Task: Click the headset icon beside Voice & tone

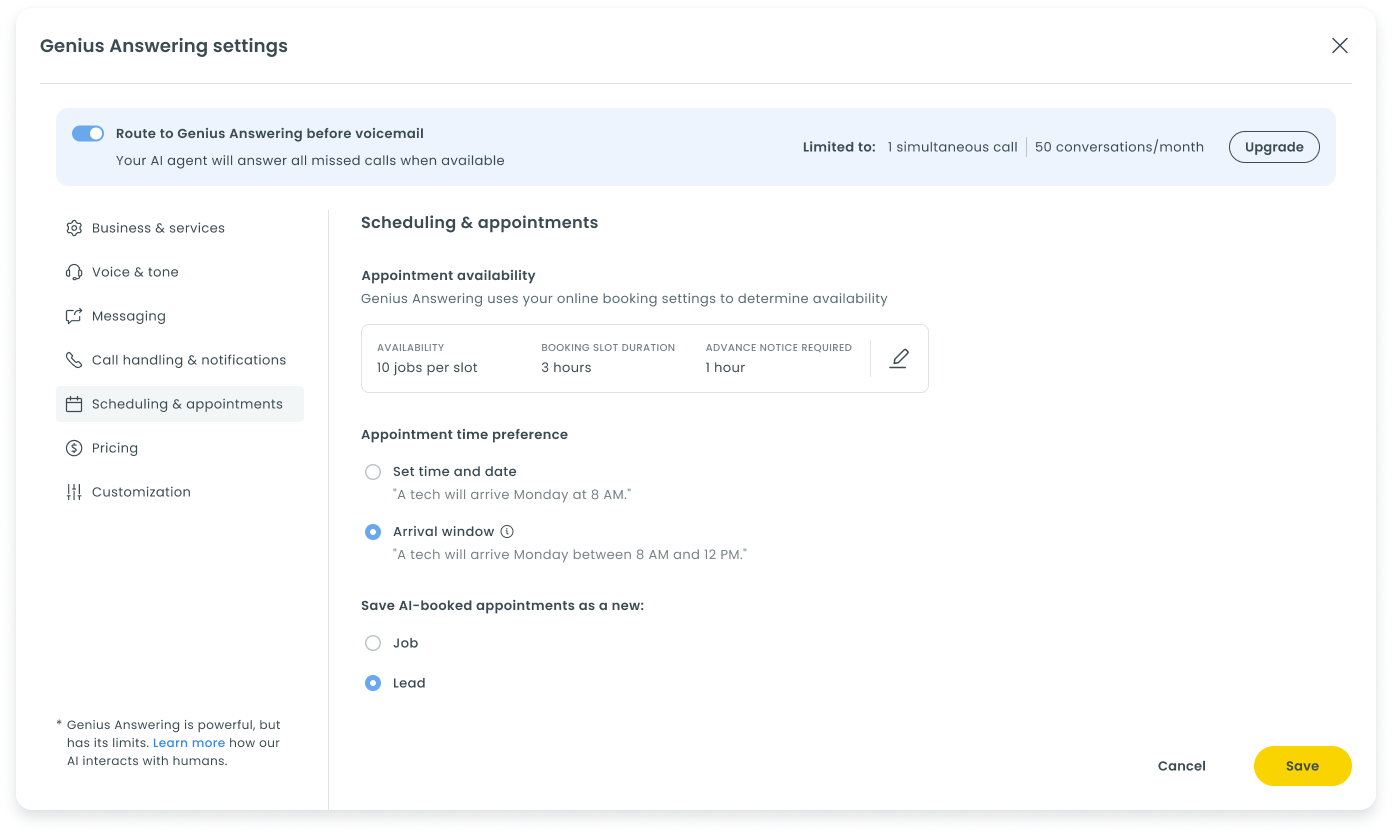Action: click(74, 272)
